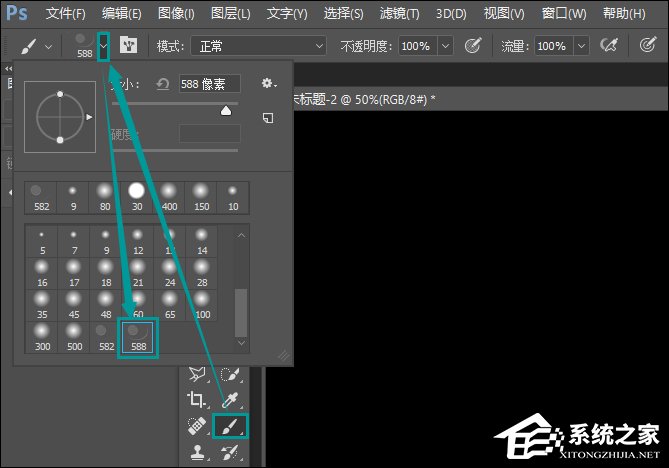Select the History Brush tool
669x468 pixels.
tap(230, 452)
